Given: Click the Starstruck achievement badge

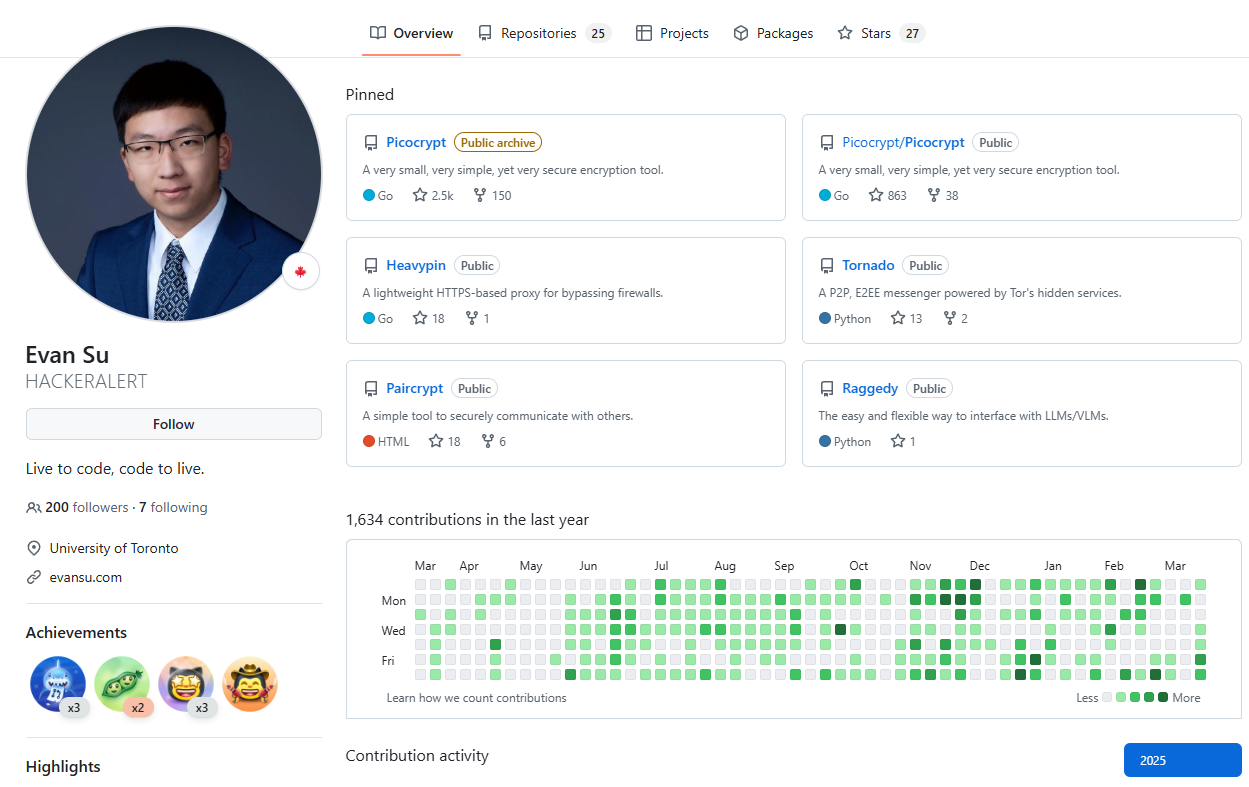Looking at the screenshot, I should pos(186,684).
